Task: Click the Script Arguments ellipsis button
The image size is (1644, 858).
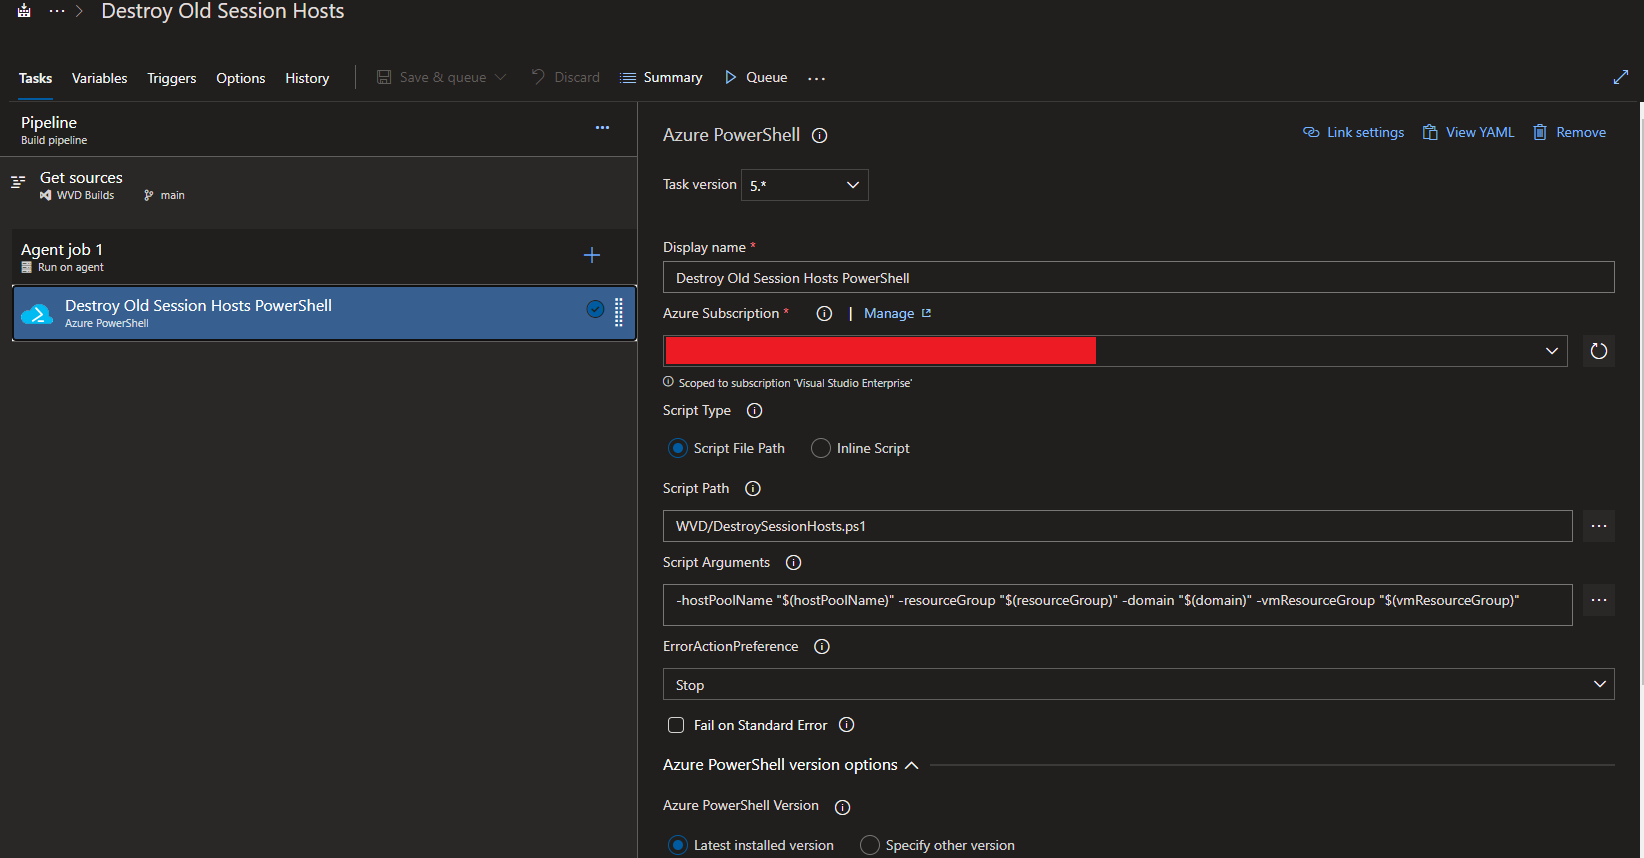Action: (x=1598, y=600)
